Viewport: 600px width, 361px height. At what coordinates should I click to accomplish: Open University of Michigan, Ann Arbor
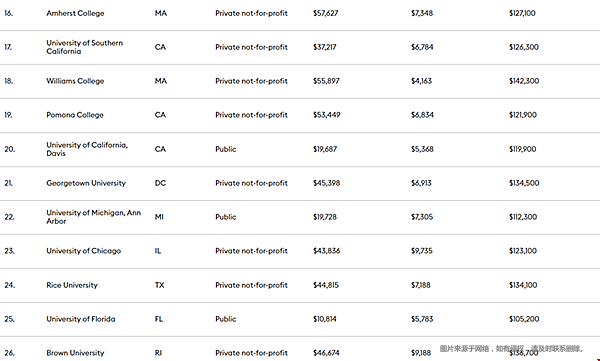(x=94, y=217)
